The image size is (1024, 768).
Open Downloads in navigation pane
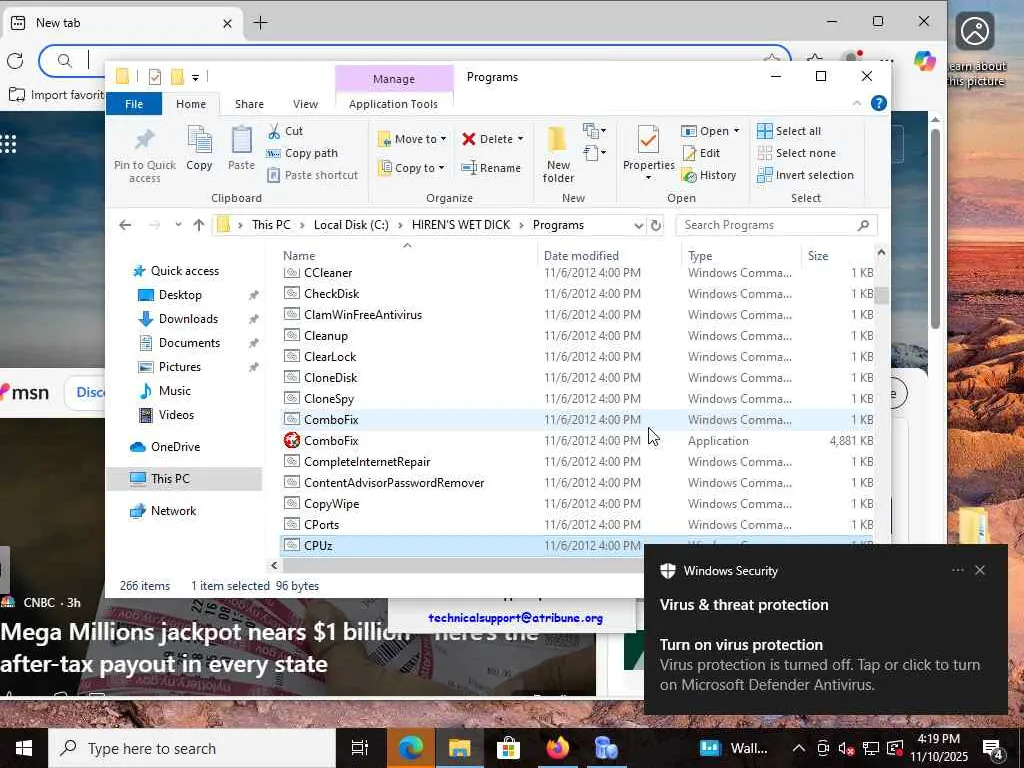[x=188, y=319]
